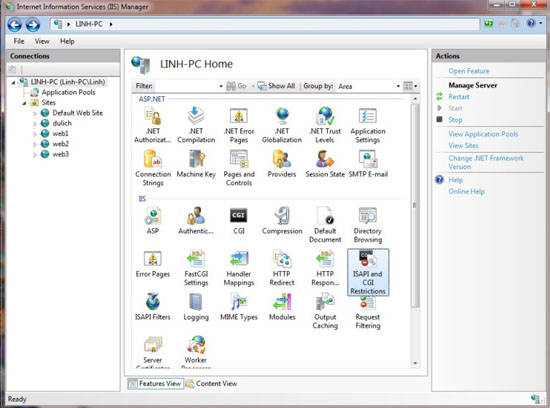The width and height of the screenshot is (550, 408).
Task: Open the File menu
Action: [x=19, y=41]
